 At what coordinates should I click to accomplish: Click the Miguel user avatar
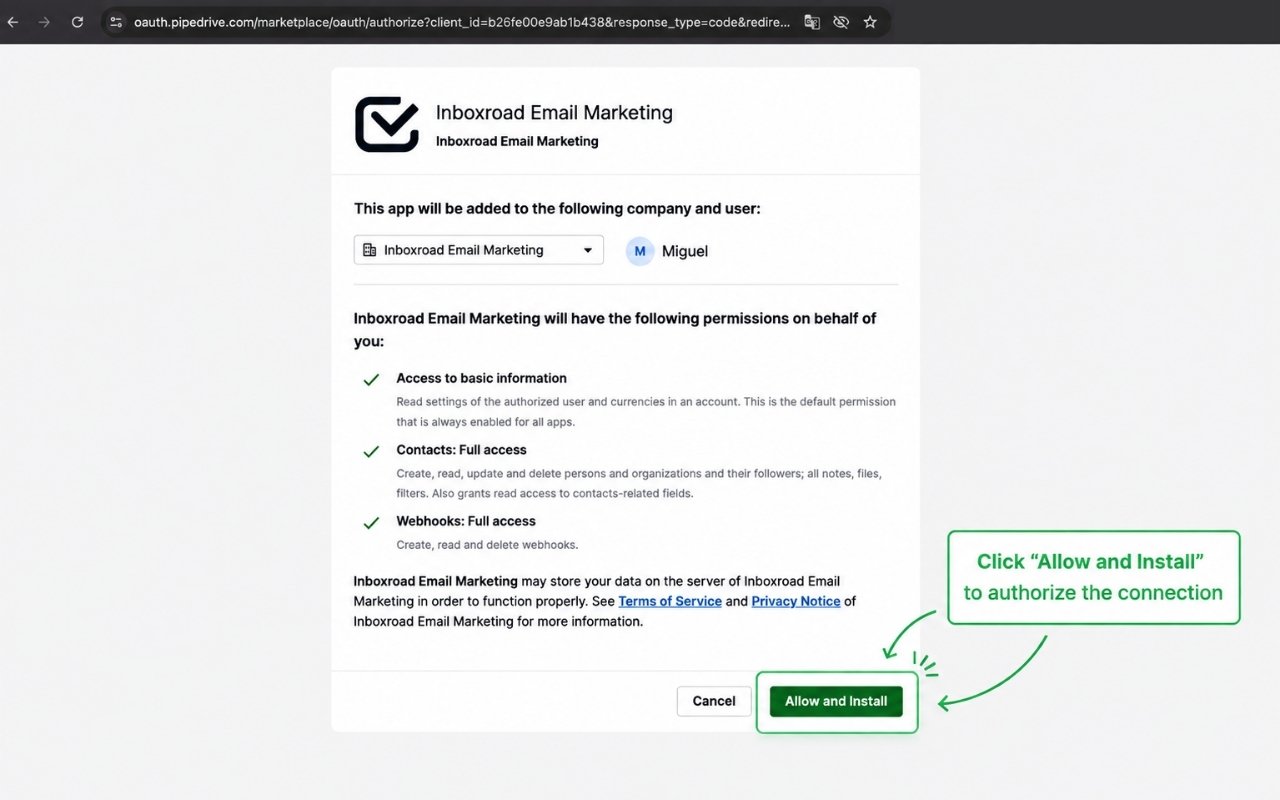coord(640,251)
